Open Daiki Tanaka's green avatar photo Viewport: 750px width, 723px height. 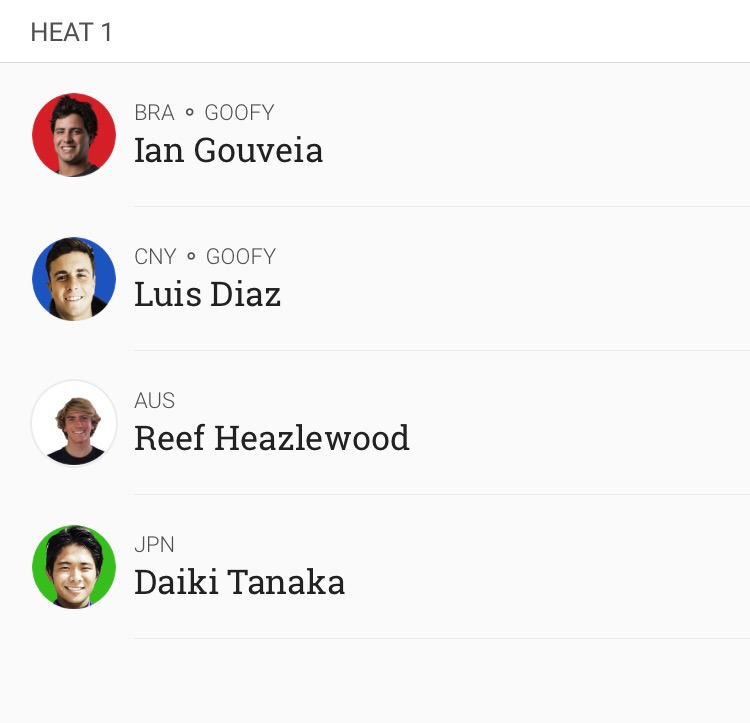pyautogui.click(x=74, y=567)
